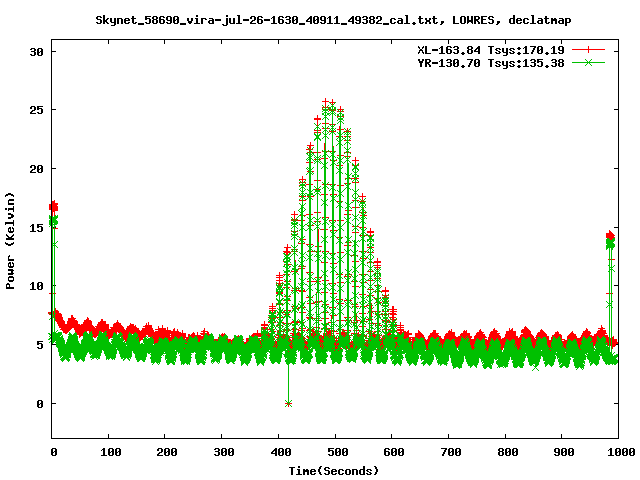Viewport: 640px width, 480px height.
Task: Click green cross legend line sample
Action: click(x=588, y=62)
